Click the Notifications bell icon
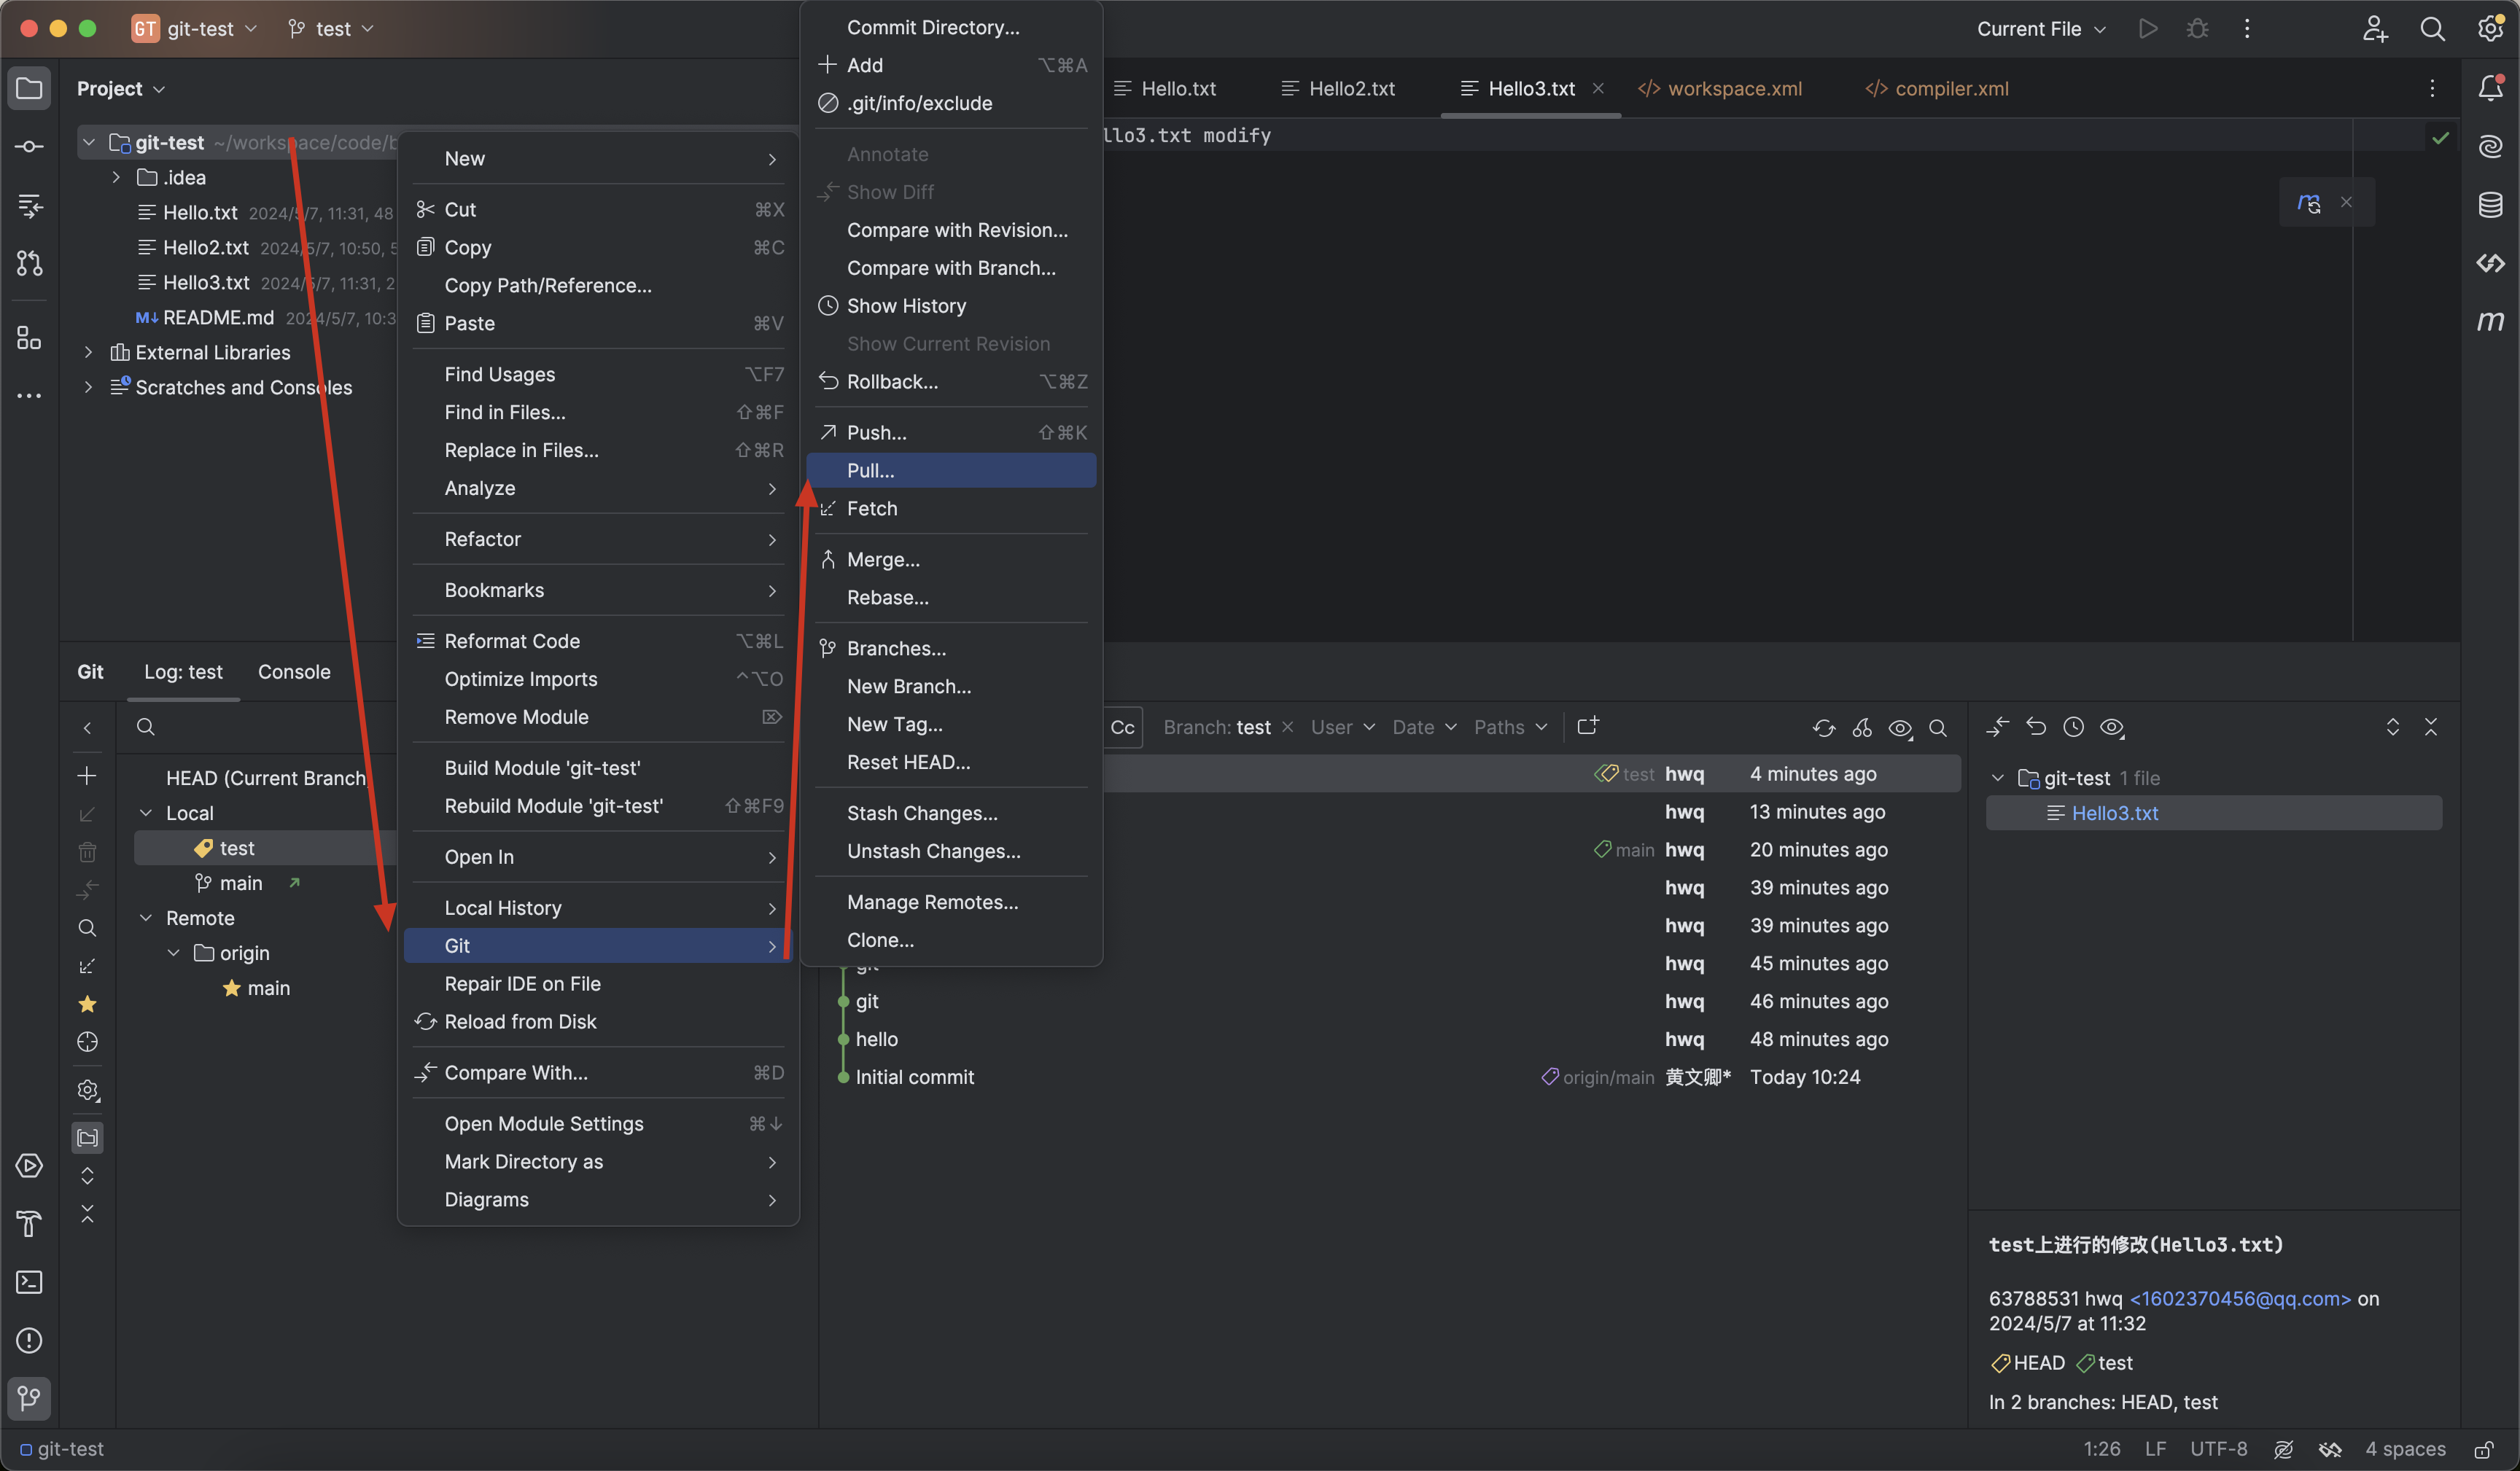This screenshot has width=2520, height=1471. pos(2490,88)
